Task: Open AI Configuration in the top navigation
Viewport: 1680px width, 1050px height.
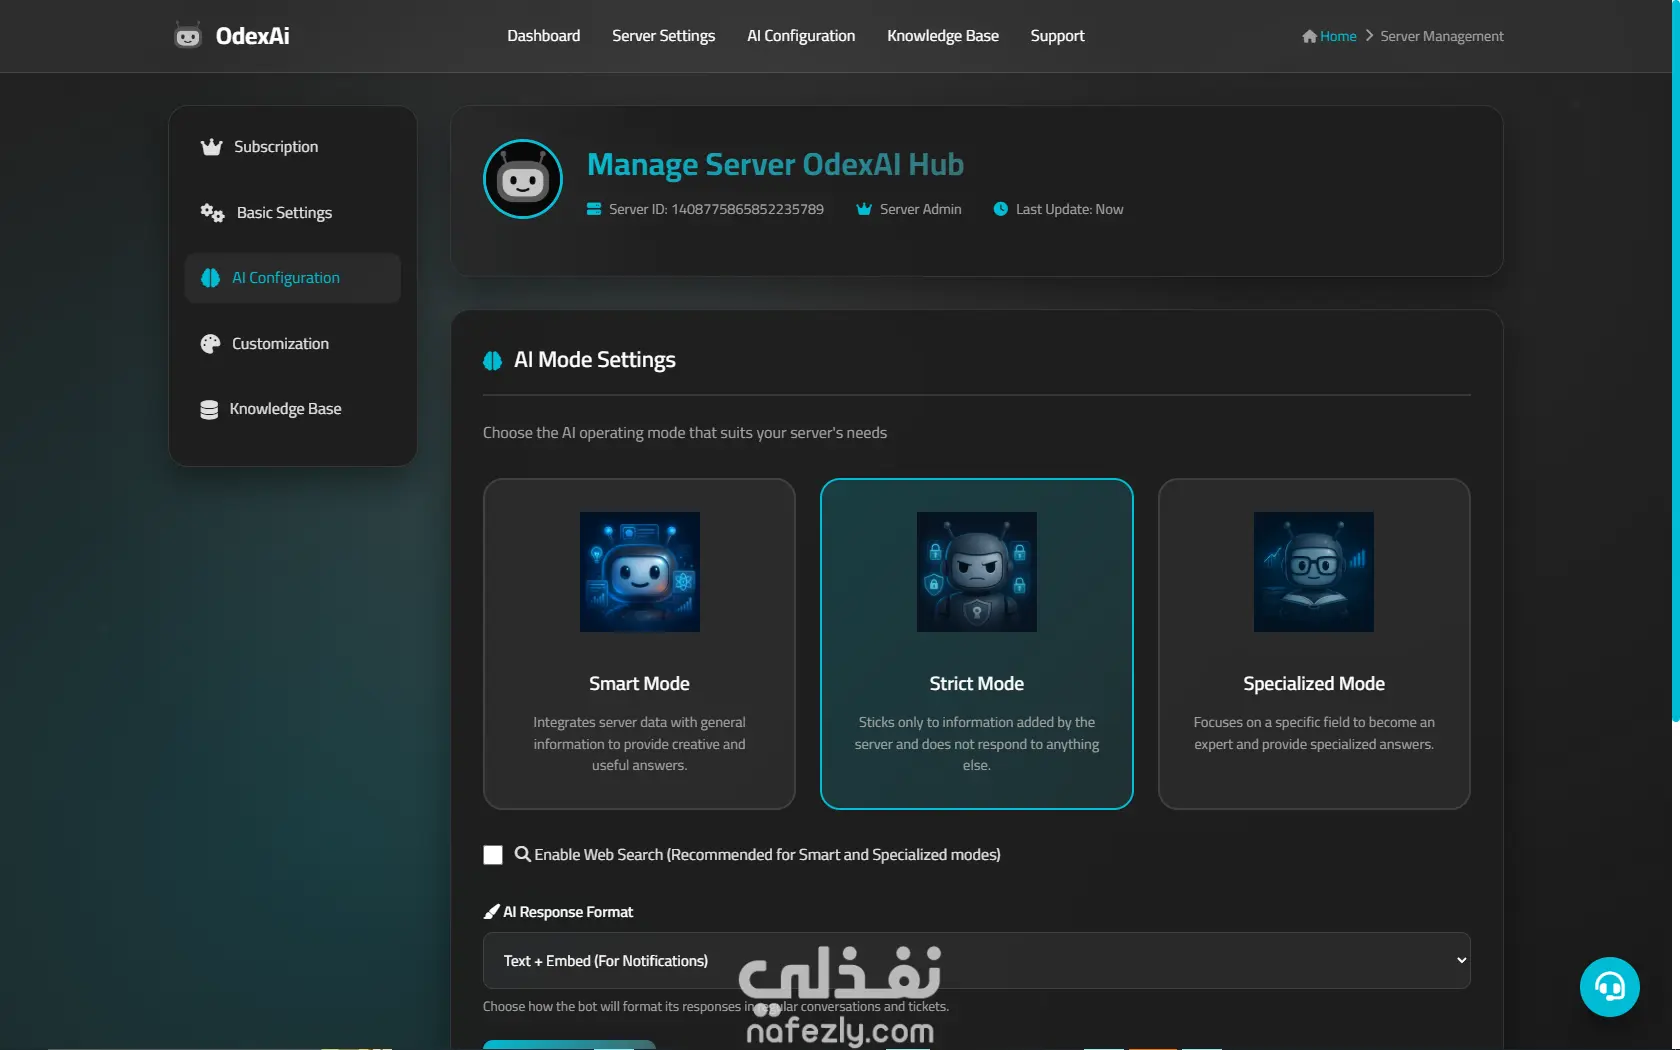Action: [x=801, y=36]
